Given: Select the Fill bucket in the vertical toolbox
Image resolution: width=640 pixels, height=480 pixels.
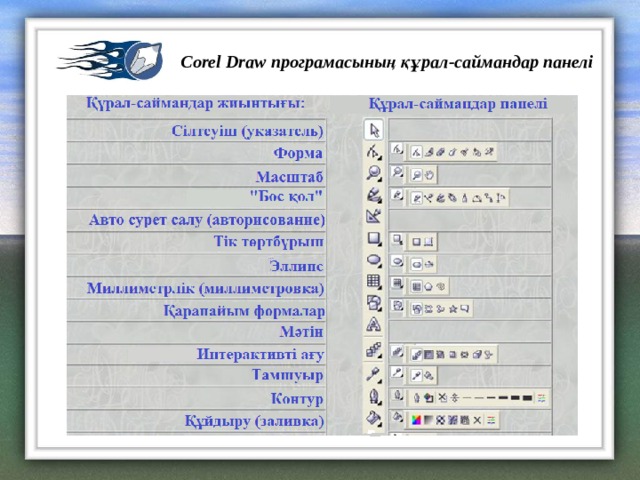Looking at the screenshot, I should pyautogui.click(x=374, y=418).
